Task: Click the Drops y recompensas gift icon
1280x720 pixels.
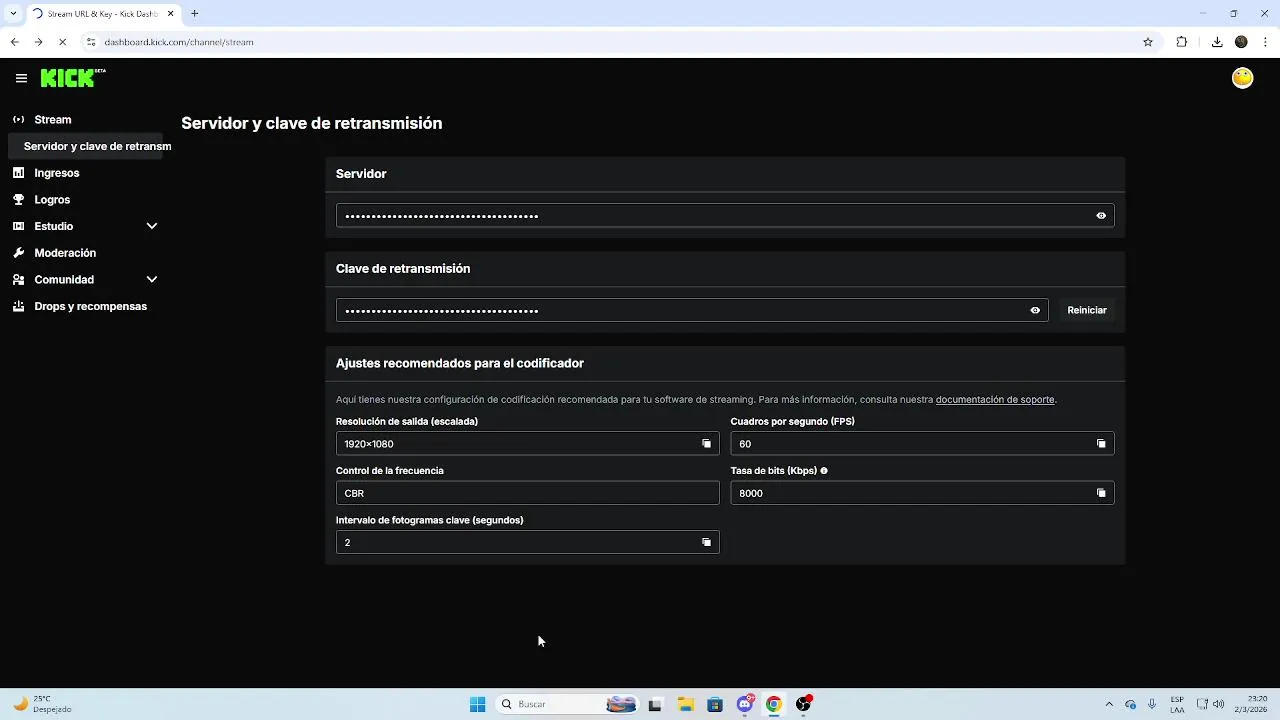Action: pos(18,306)
